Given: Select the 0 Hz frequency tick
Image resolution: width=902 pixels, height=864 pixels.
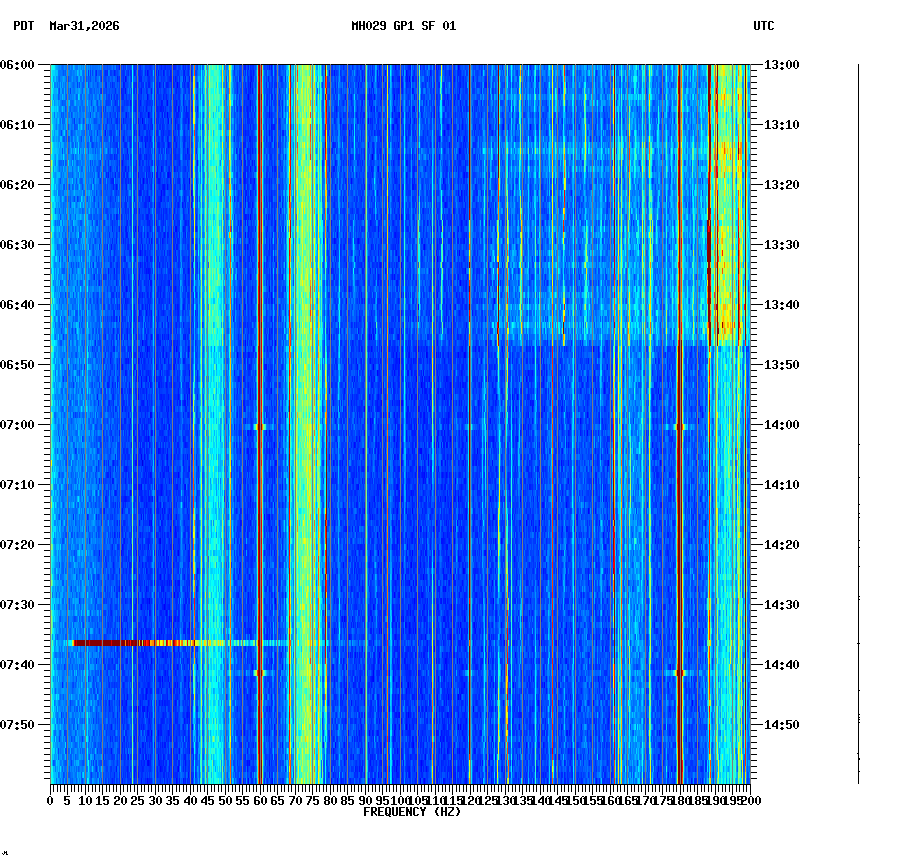Looking at the screenshot, I should (x=48, y=801).
